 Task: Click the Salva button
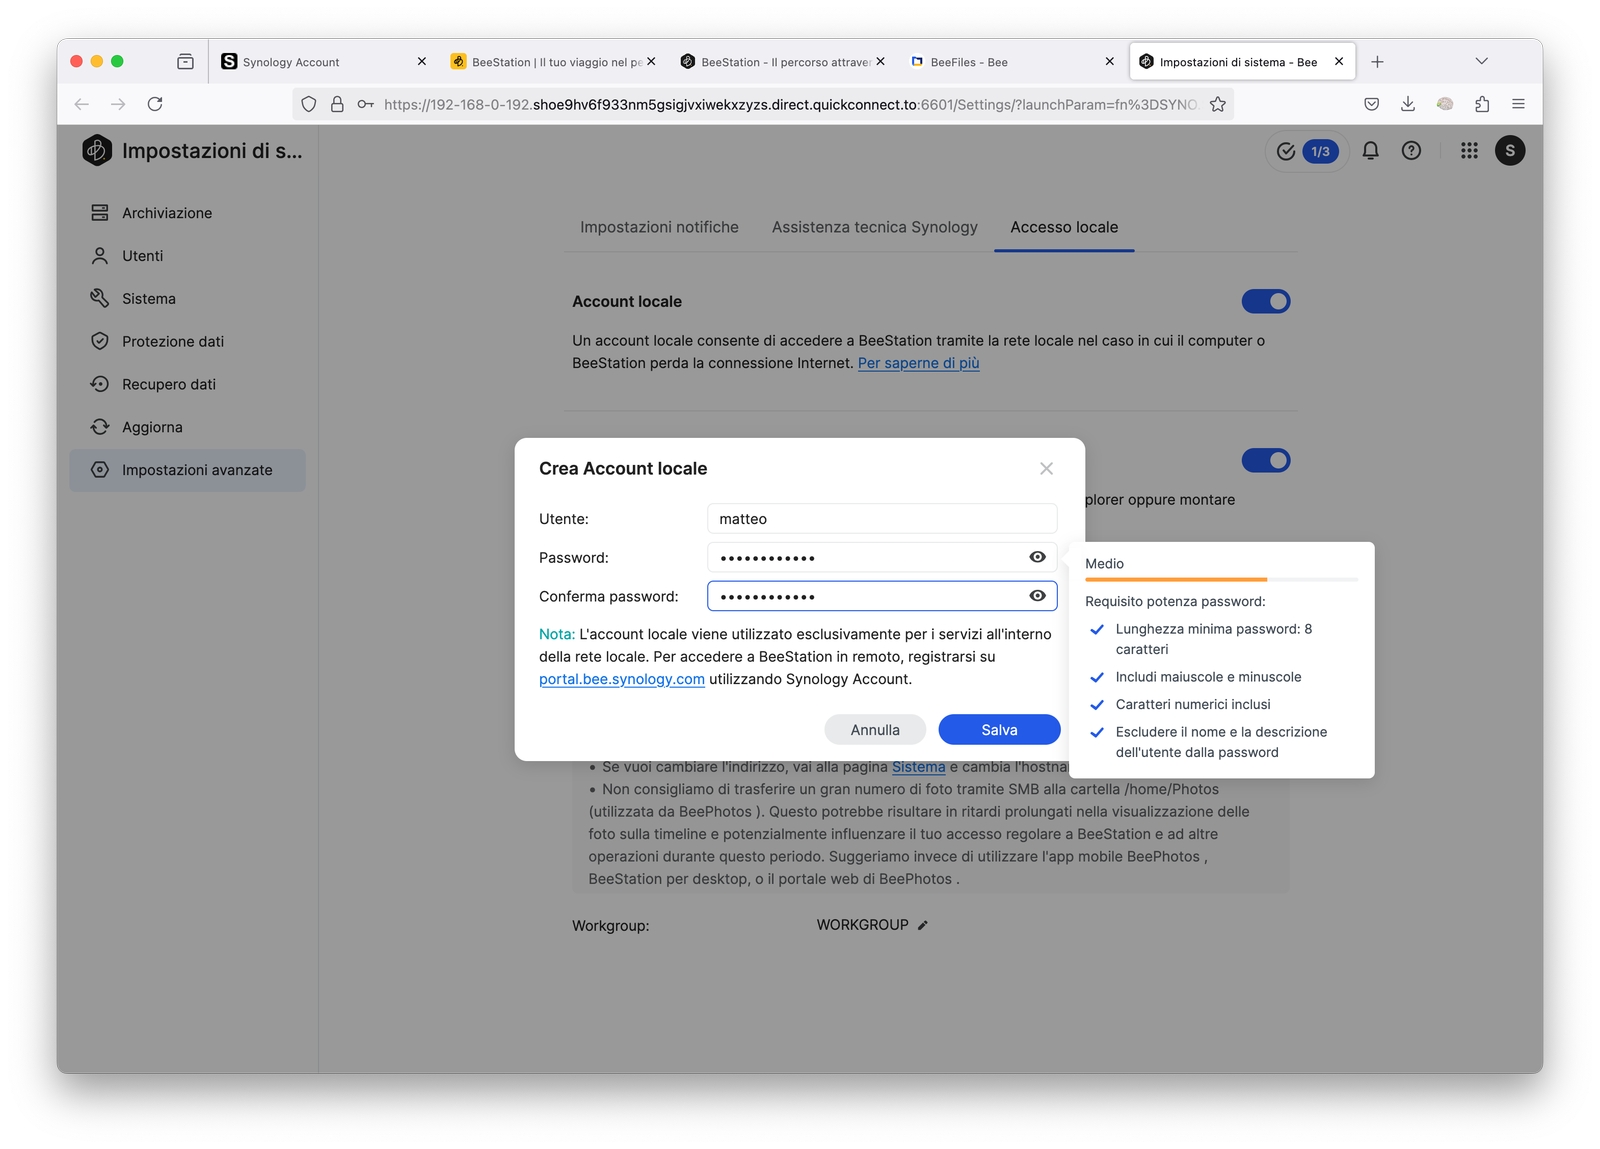click(x=999, y=730)
